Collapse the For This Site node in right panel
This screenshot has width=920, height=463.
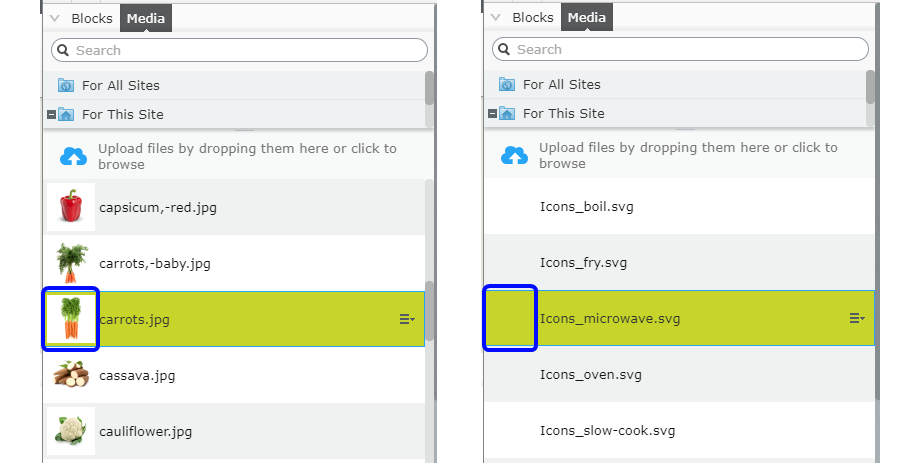click(x=492, y=114)
